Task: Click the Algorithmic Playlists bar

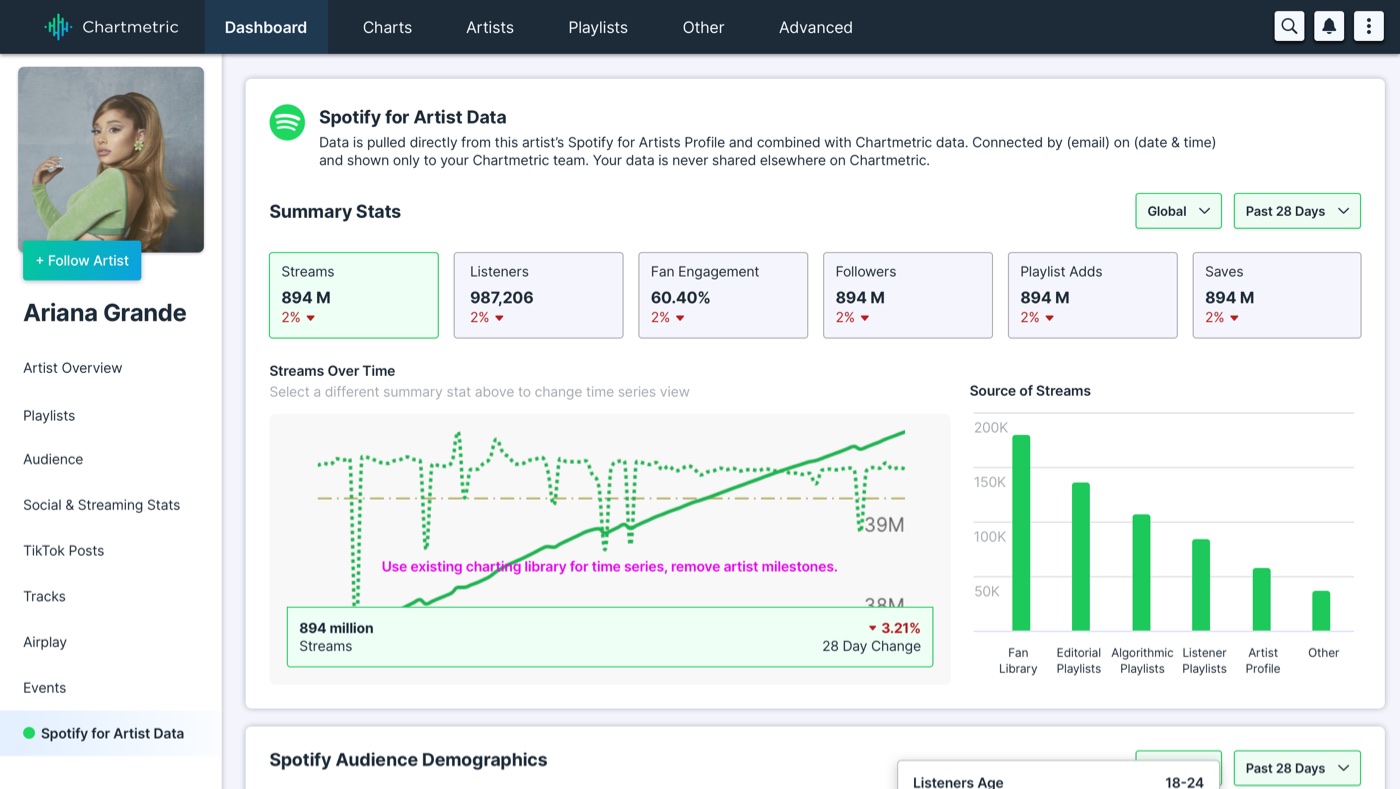Action: click(x=1141, y=573)
